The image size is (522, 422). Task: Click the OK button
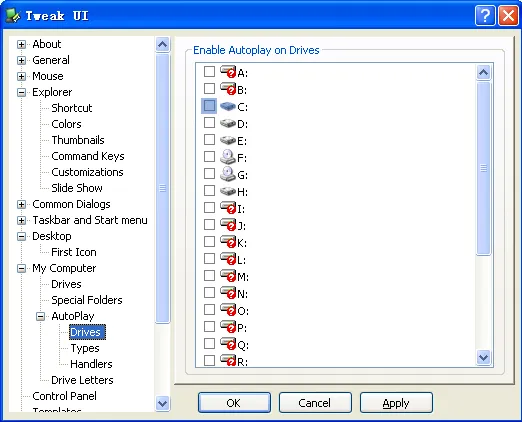pos(234,403)
